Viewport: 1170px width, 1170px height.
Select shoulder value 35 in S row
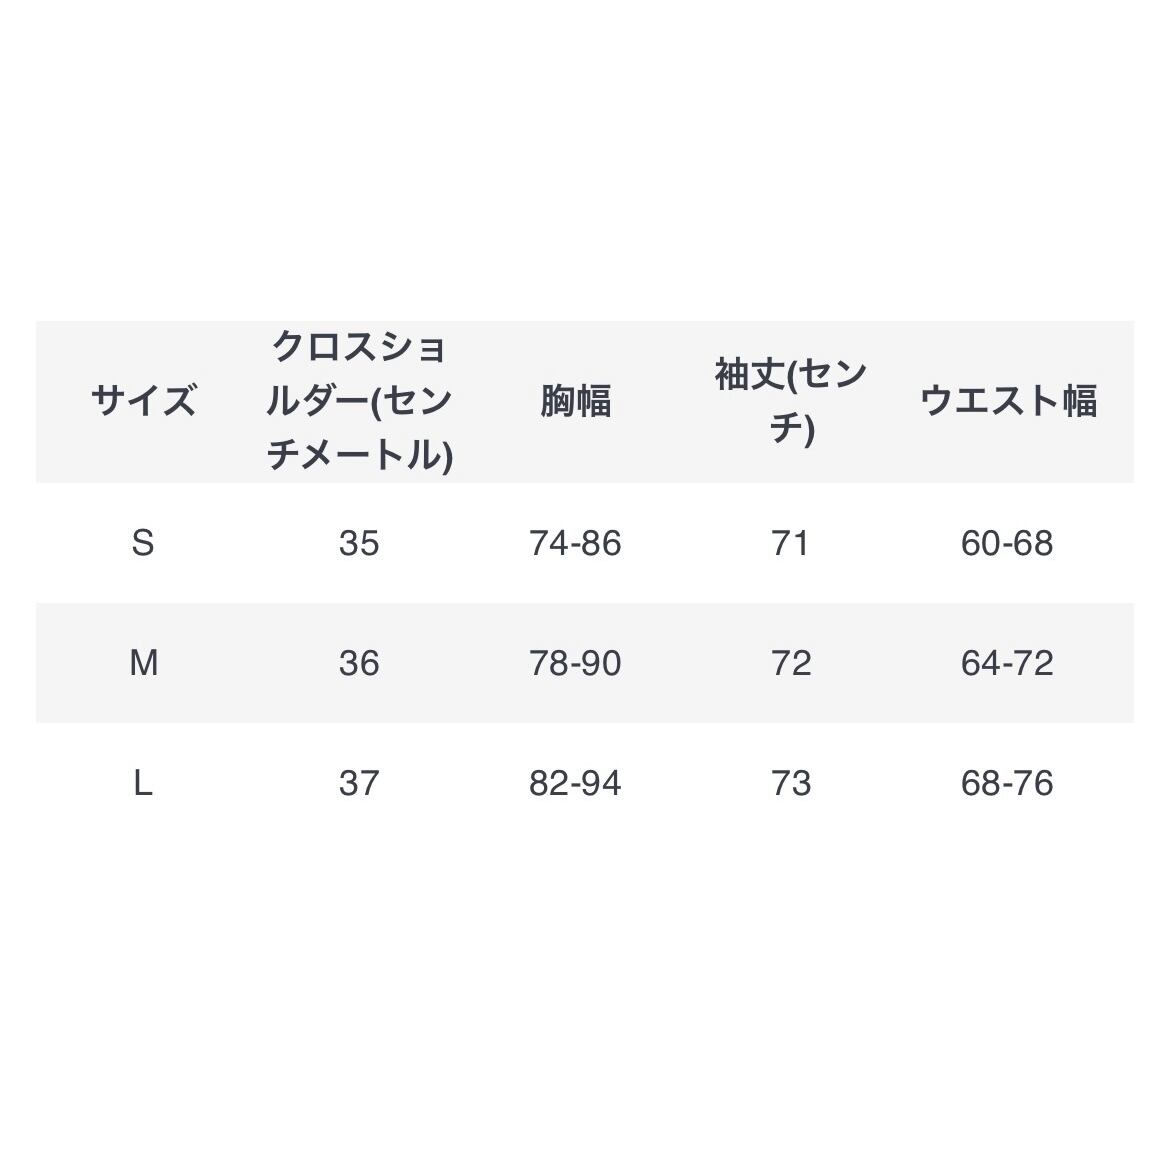[359, 543]
